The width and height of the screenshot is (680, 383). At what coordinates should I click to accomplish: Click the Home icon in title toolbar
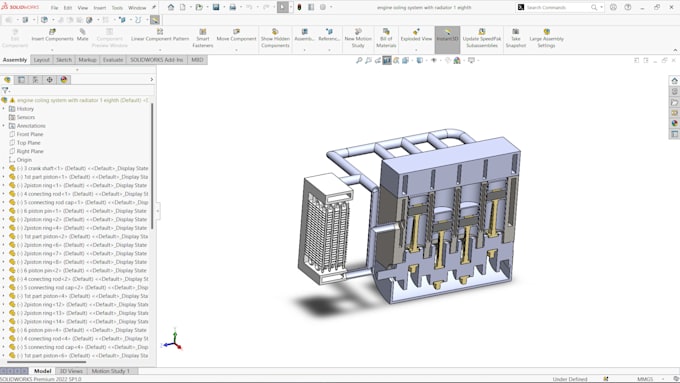point(171,7)
